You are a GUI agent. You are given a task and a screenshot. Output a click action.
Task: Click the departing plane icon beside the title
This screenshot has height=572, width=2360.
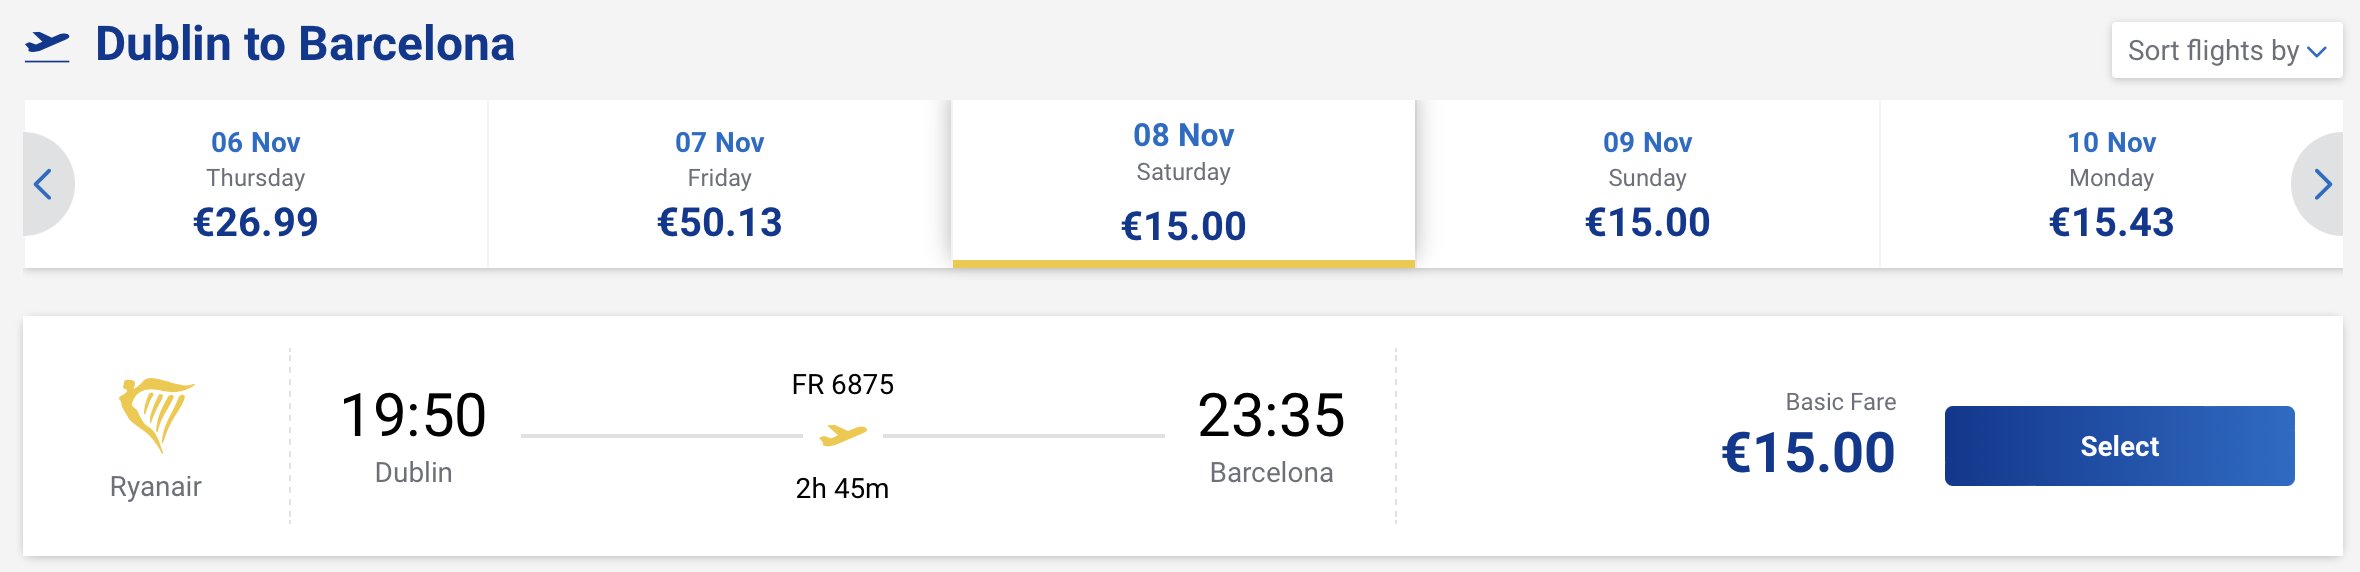pyautogui.click(x=47, y=46)
